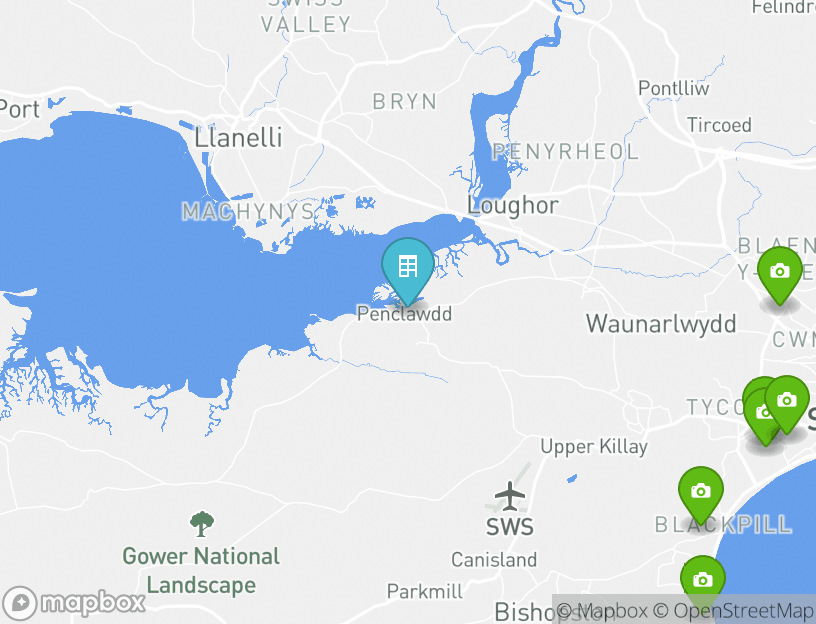Open the © OpenStreetMap attribution link
The image size is (816, 624).
tap(734, 610)
